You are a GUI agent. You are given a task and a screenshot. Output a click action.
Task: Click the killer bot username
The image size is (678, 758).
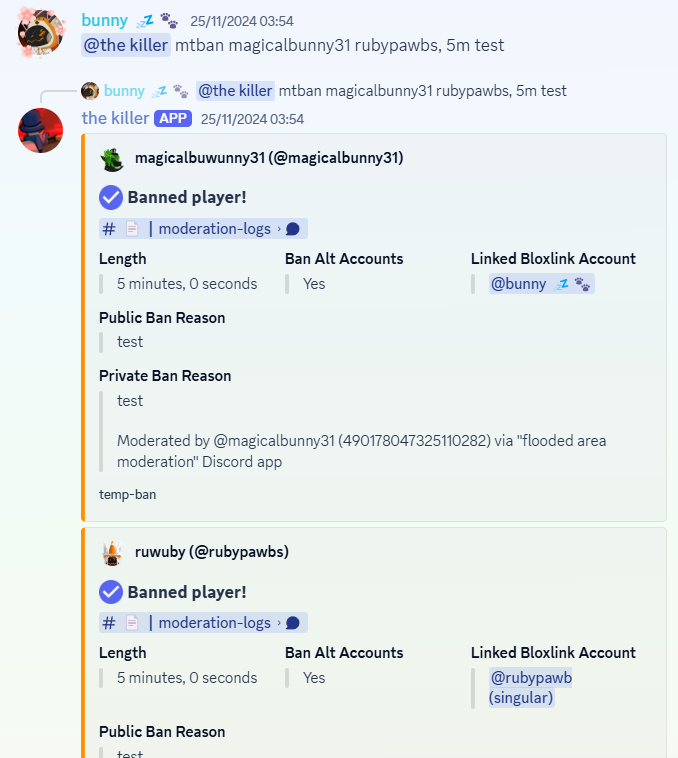115,118
